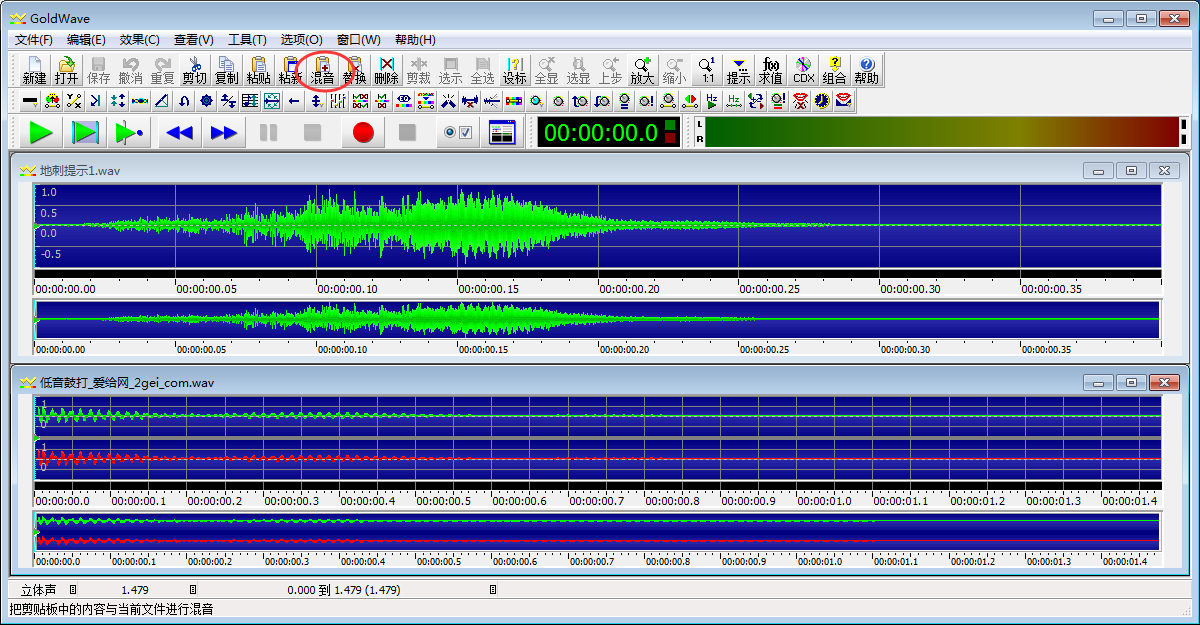1200x625 pixels.
Task: Click the red X lips effect icon
Action: tap(800, 100)
